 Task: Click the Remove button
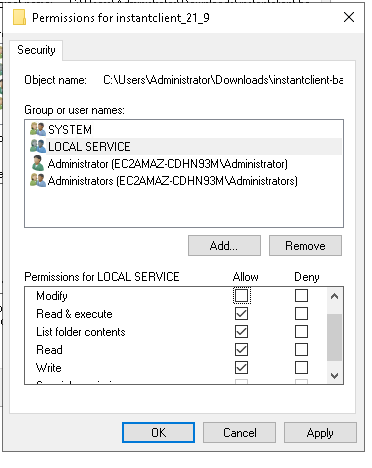pos(305,246)
